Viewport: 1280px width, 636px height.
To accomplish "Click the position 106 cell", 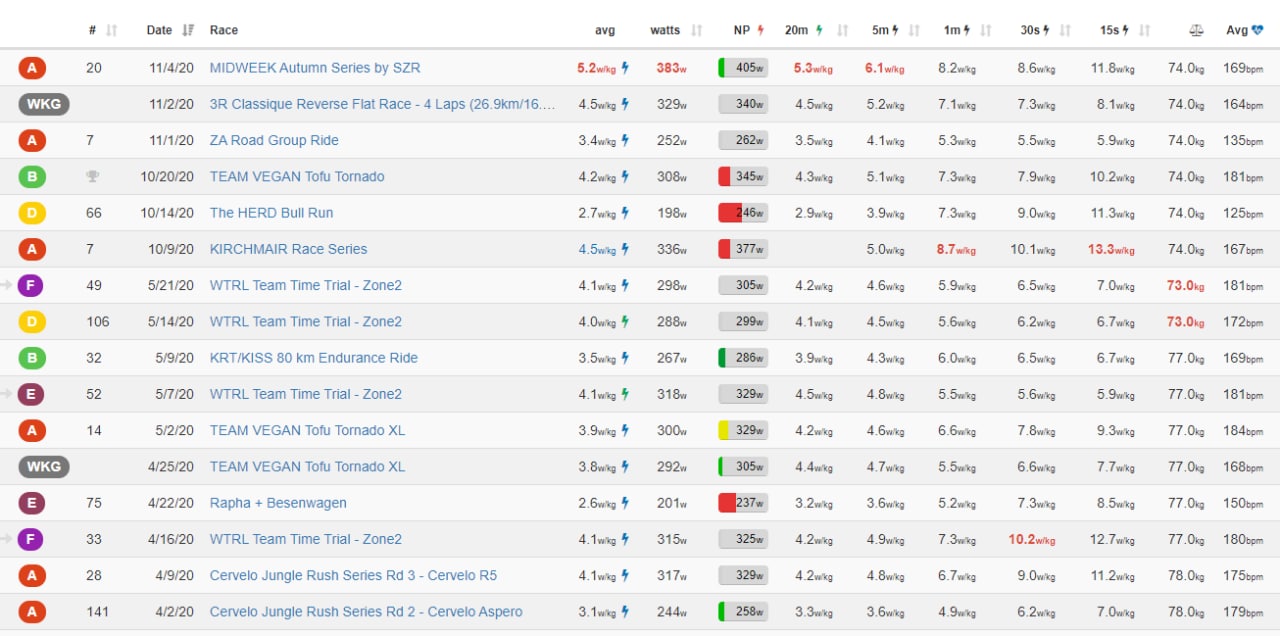I will [98, 322].
